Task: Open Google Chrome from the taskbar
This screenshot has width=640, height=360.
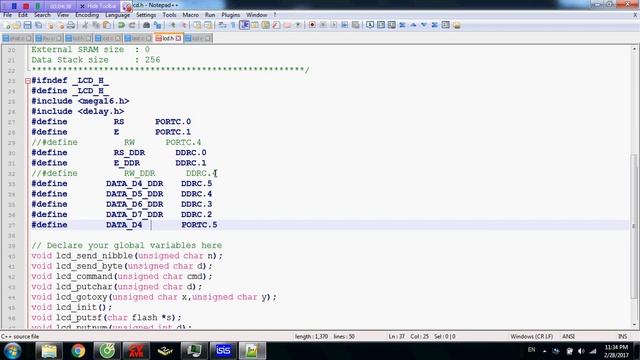Action: (78, 351)
